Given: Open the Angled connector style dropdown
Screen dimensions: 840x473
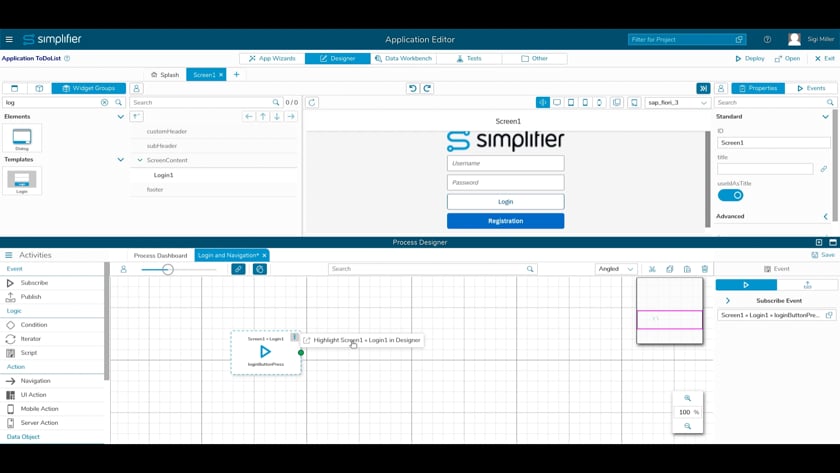Looking at the screenshot, I should (616, 269).
